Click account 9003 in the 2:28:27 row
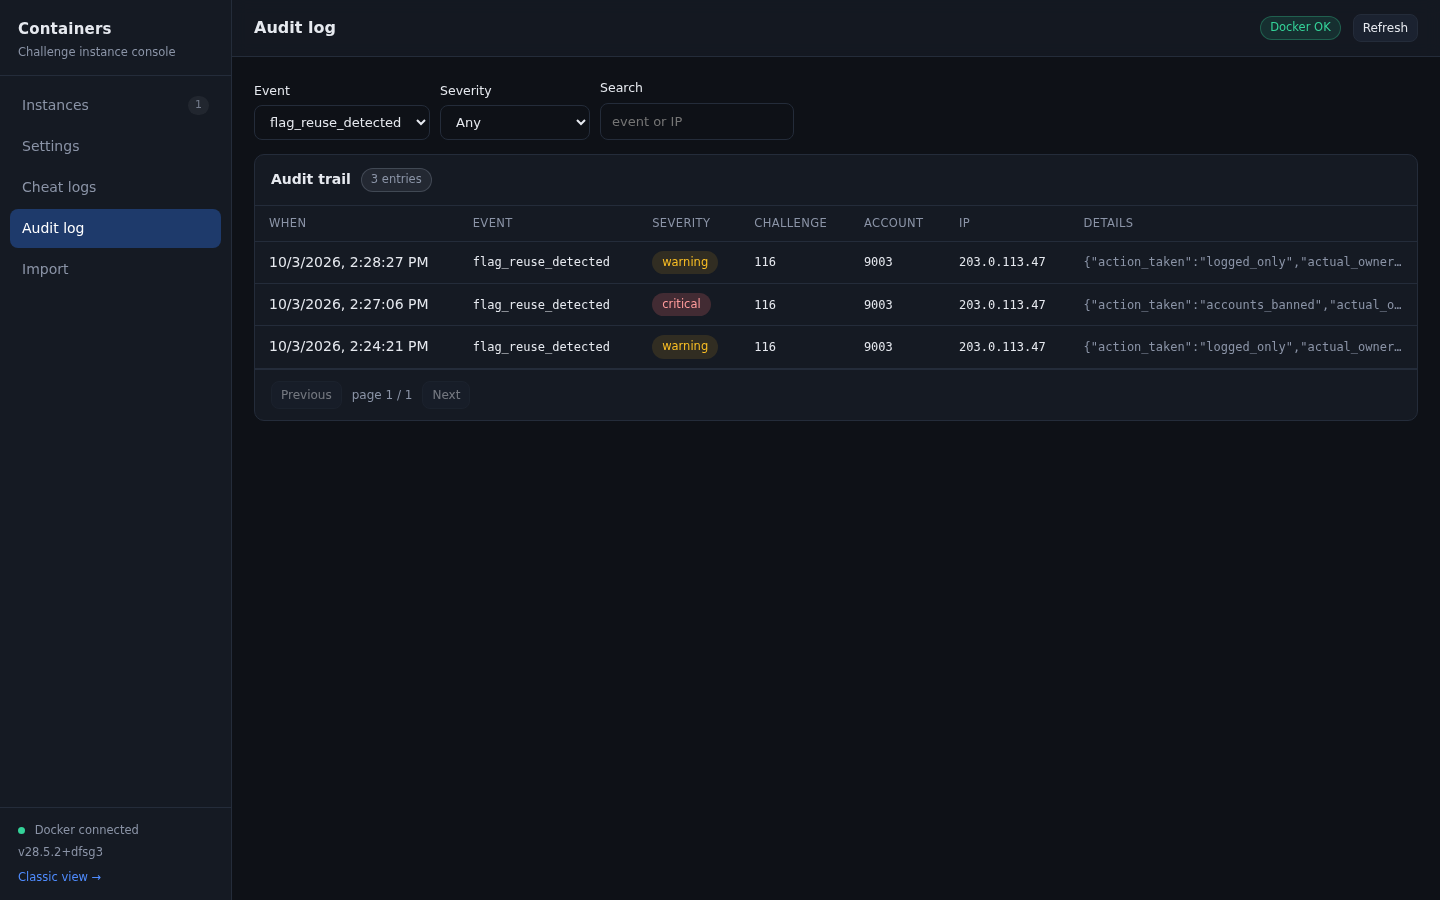Screen dimensions: 1440x900 coord(878,262)
